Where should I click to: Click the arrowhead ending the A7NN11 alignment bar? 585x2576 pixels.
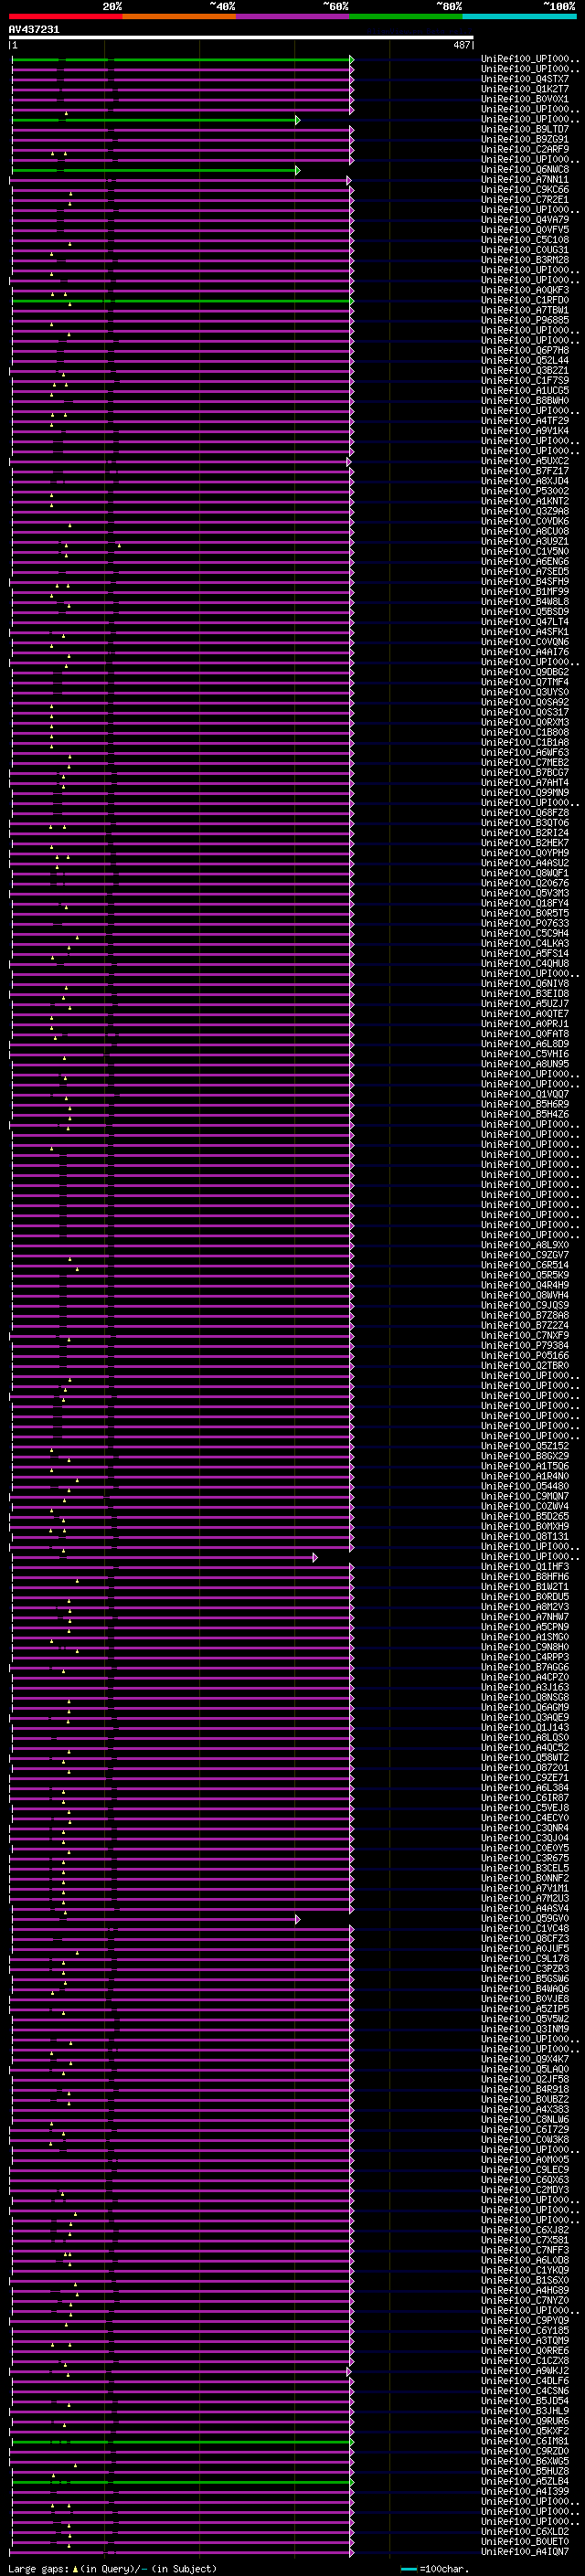point(348,180)
